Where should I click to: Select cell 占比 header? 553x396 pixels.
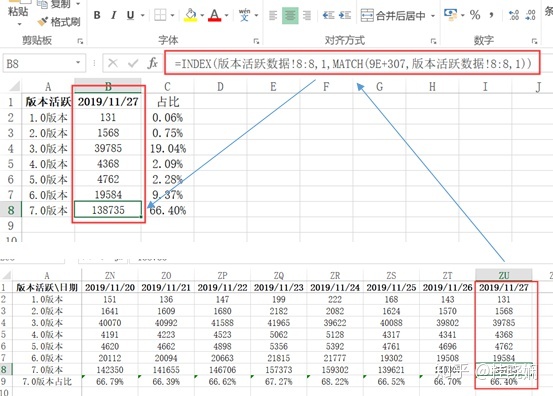coord(168,102)
